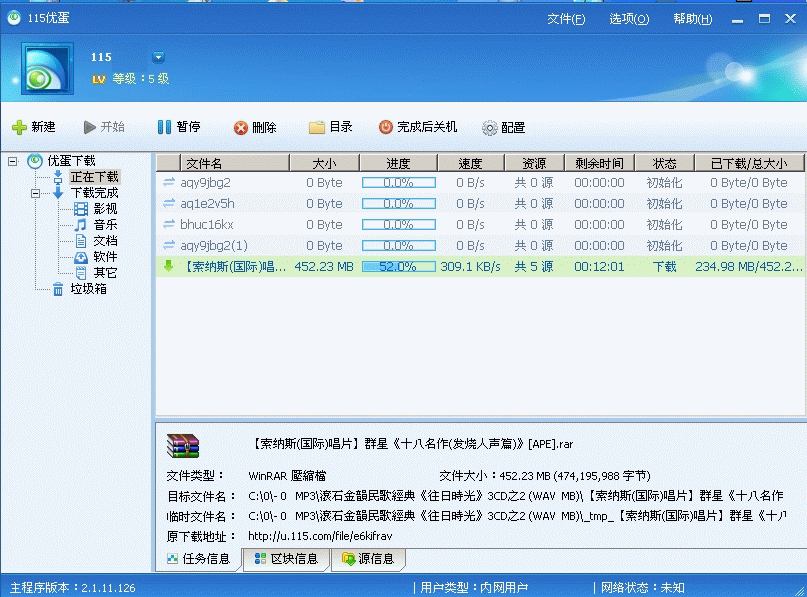Click the 下载完成 blue arrow icon
This screenshot has width=807, height=597.
tap(58, 193)
